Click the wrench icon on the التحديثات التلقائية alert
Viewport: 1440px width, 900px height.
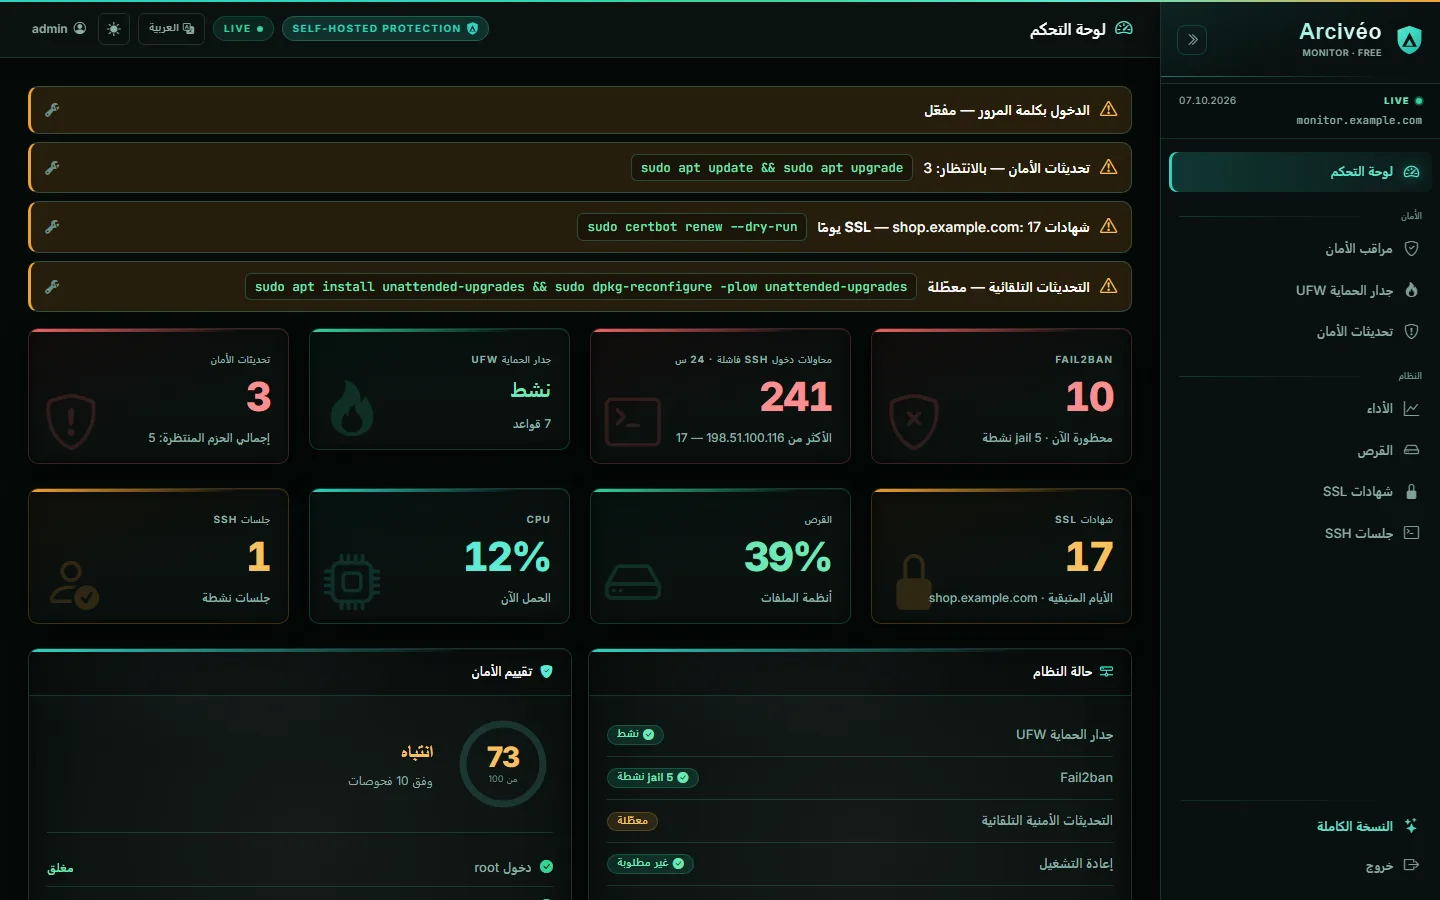[x=52, y=287]
